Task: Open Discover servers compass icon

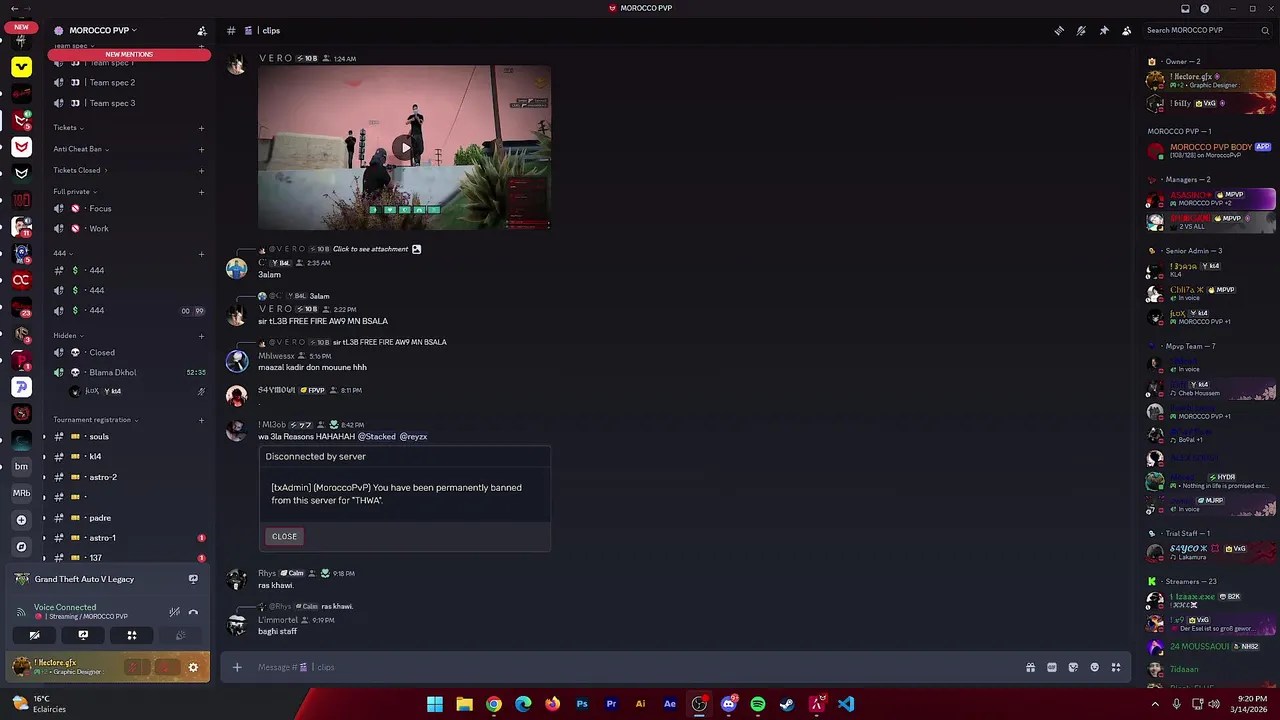Action: [21, 547]
